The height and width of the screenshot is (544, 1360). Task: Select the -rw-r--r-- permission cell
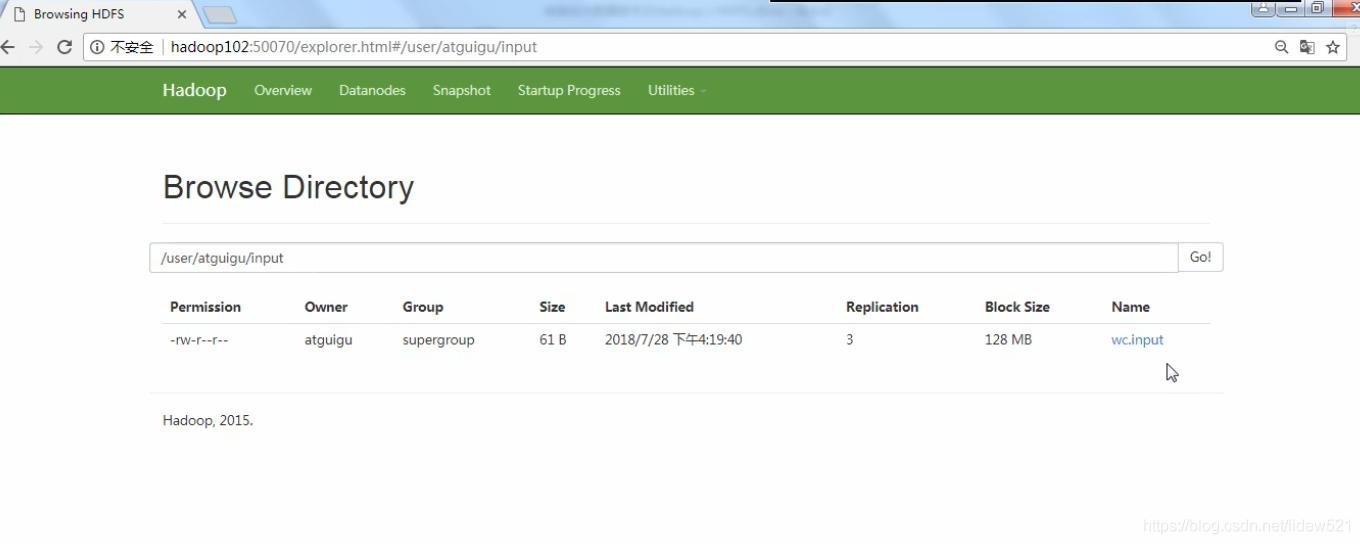click(199, 340)
